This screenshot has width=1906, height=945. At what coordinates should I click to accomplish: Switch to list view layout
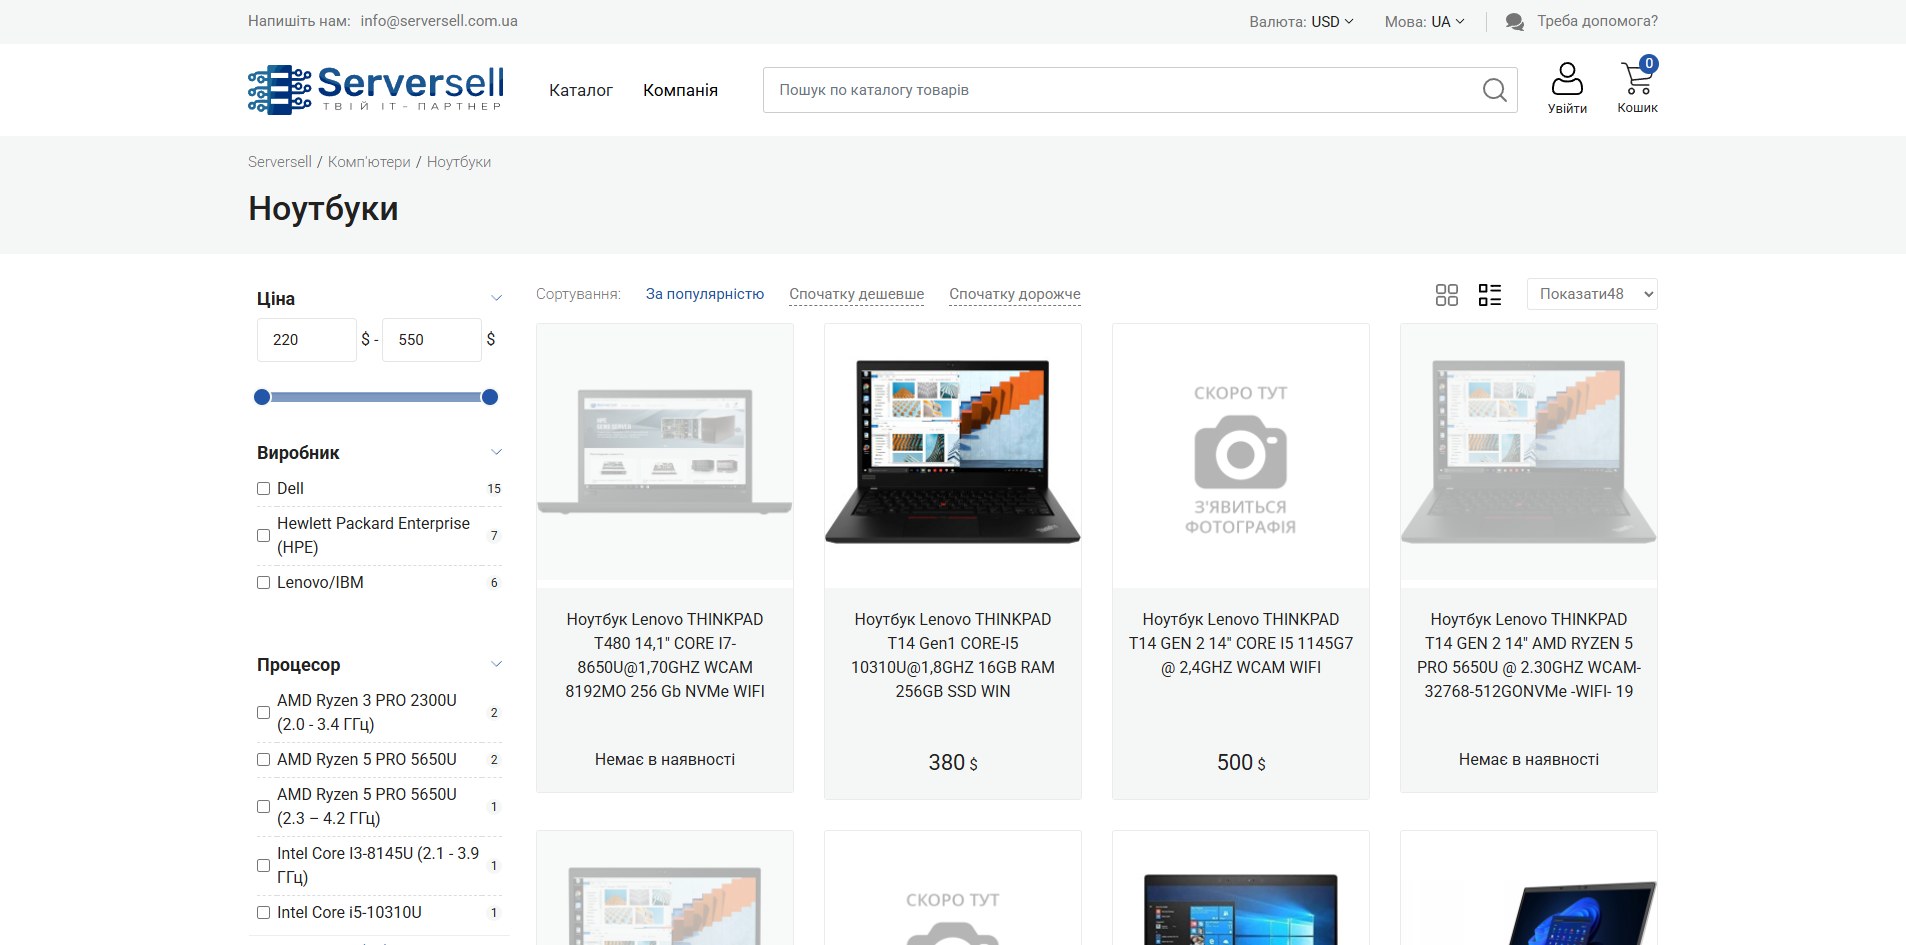(x=1490, y=294)
